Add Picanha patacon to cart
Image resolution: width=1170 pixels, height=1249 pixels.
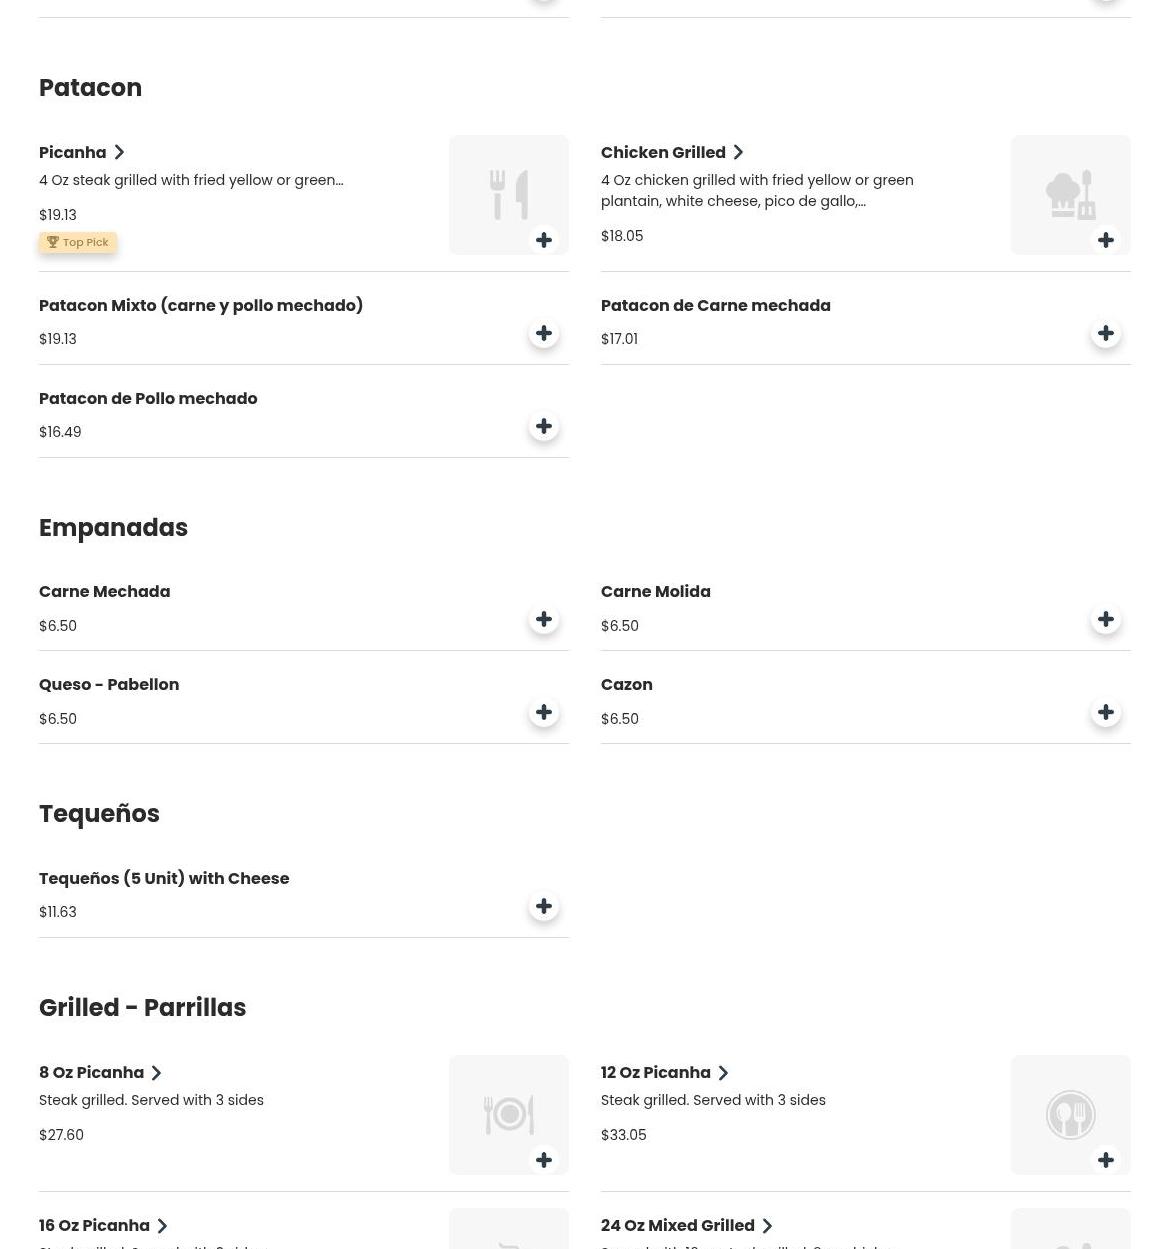click(x=544, y=240)
